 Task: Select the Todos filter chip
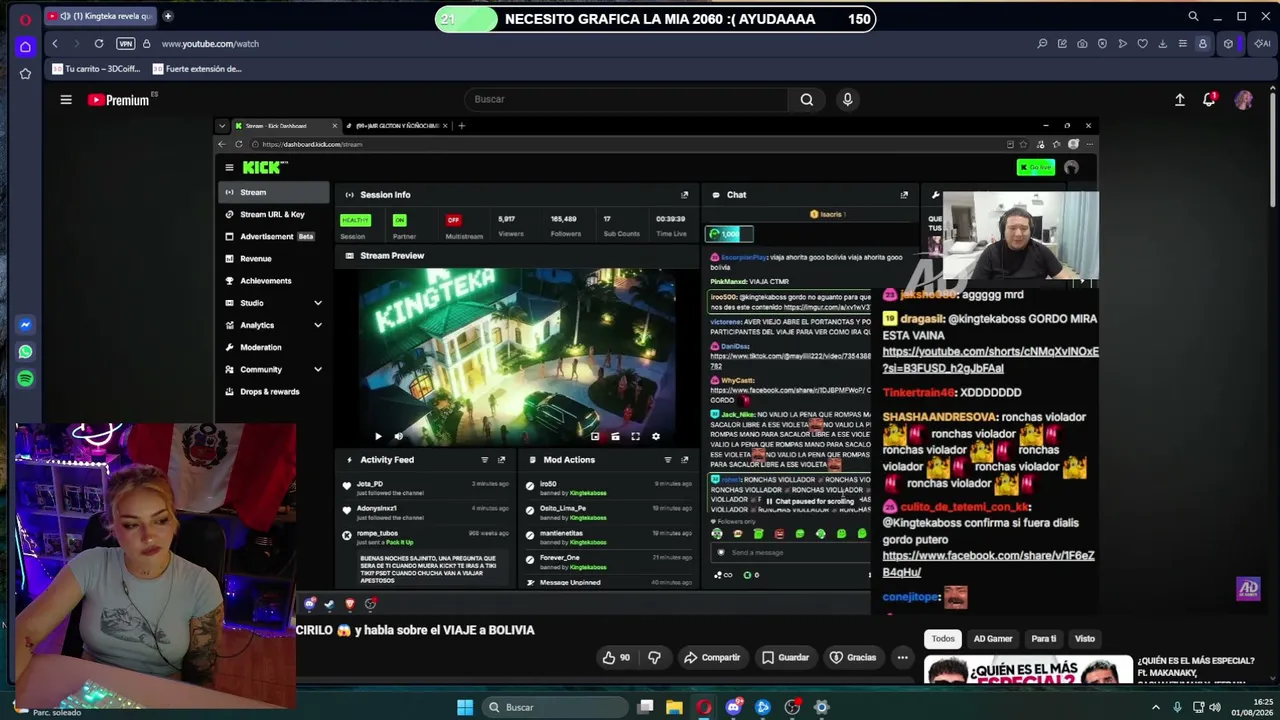coord(943,638)
